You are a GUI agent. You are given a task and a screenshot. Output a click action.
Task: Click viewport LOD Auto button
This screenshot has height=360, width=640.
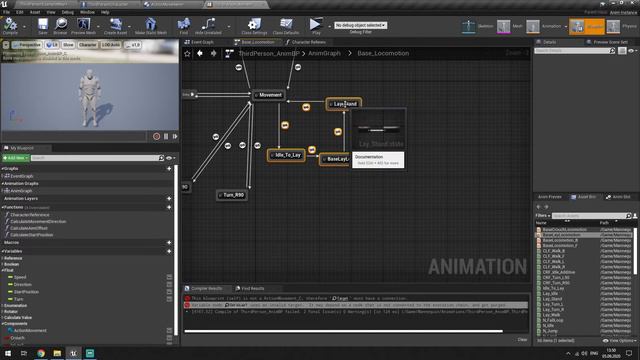point(111,45)
